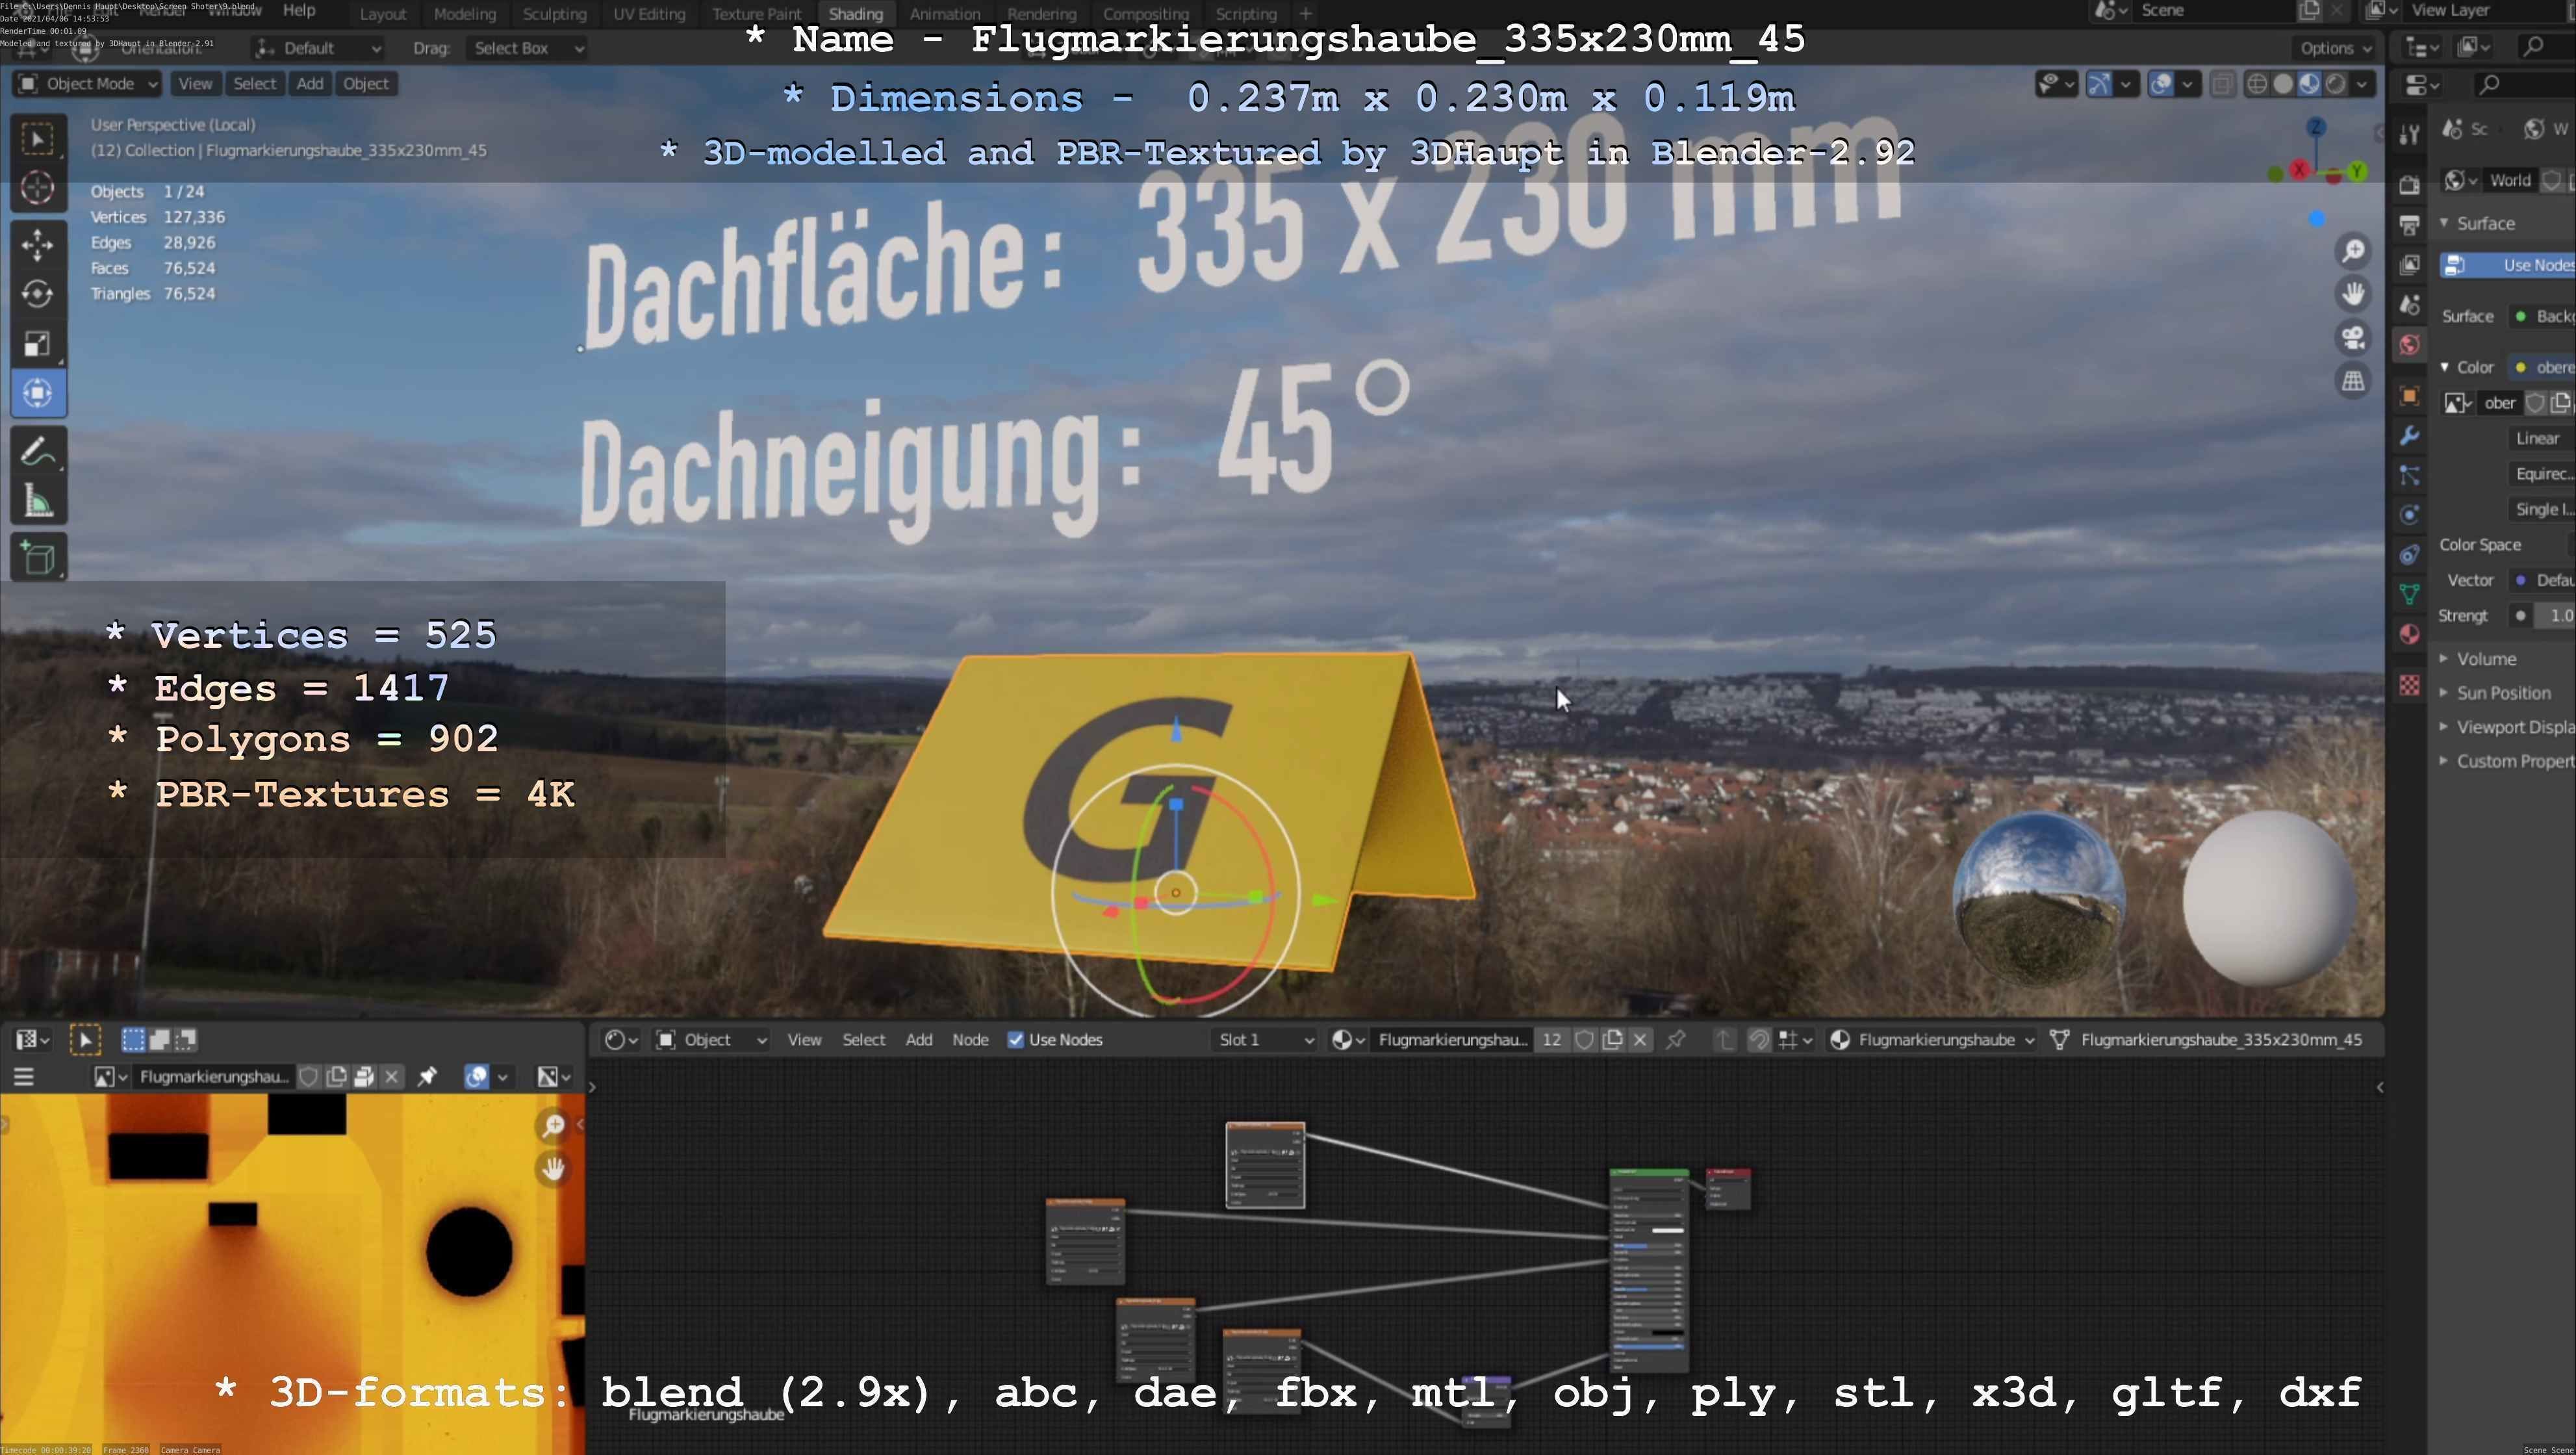2576x1455 pixels.
Task: Activate the Scale tool
Action: (37, 344)
